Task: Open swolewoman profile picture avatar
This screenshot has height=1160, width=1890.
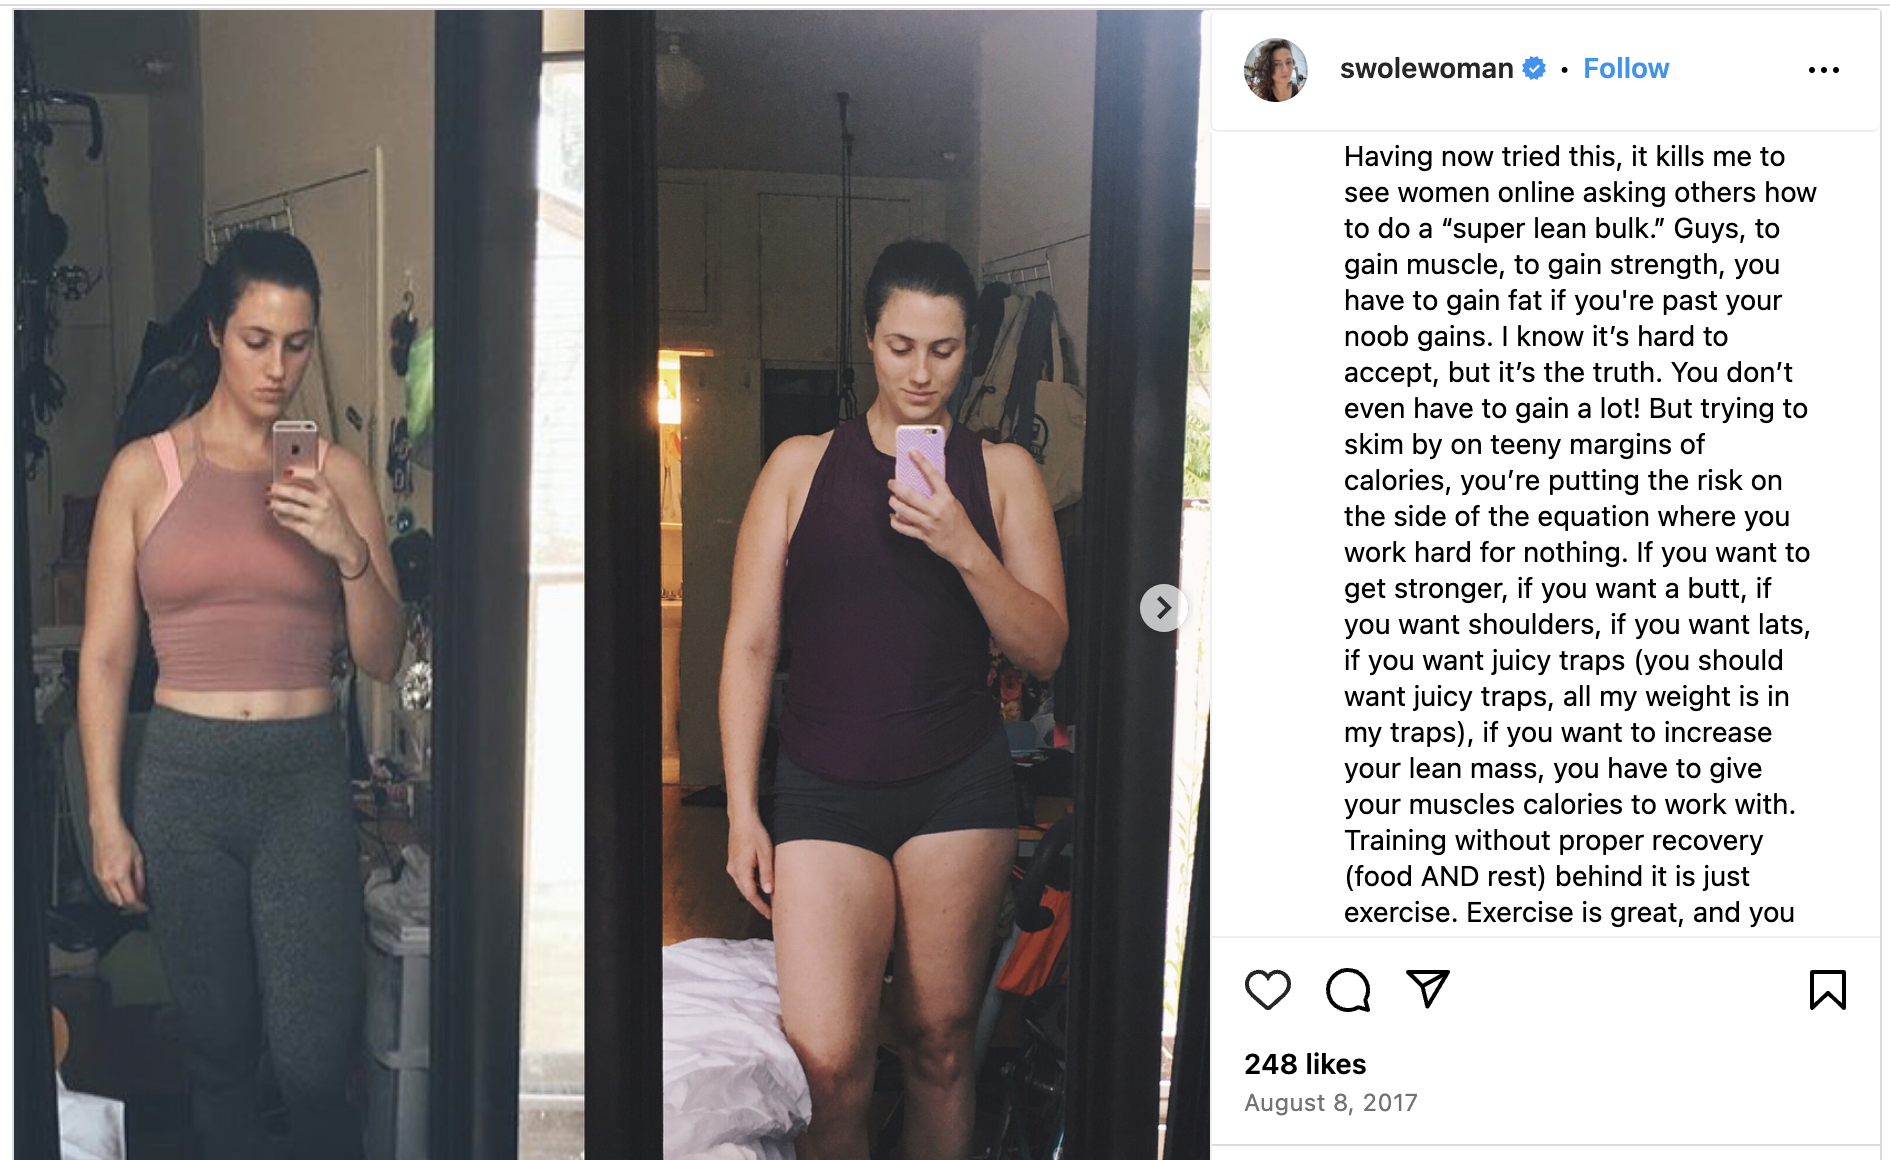Action: [1275, 70]
